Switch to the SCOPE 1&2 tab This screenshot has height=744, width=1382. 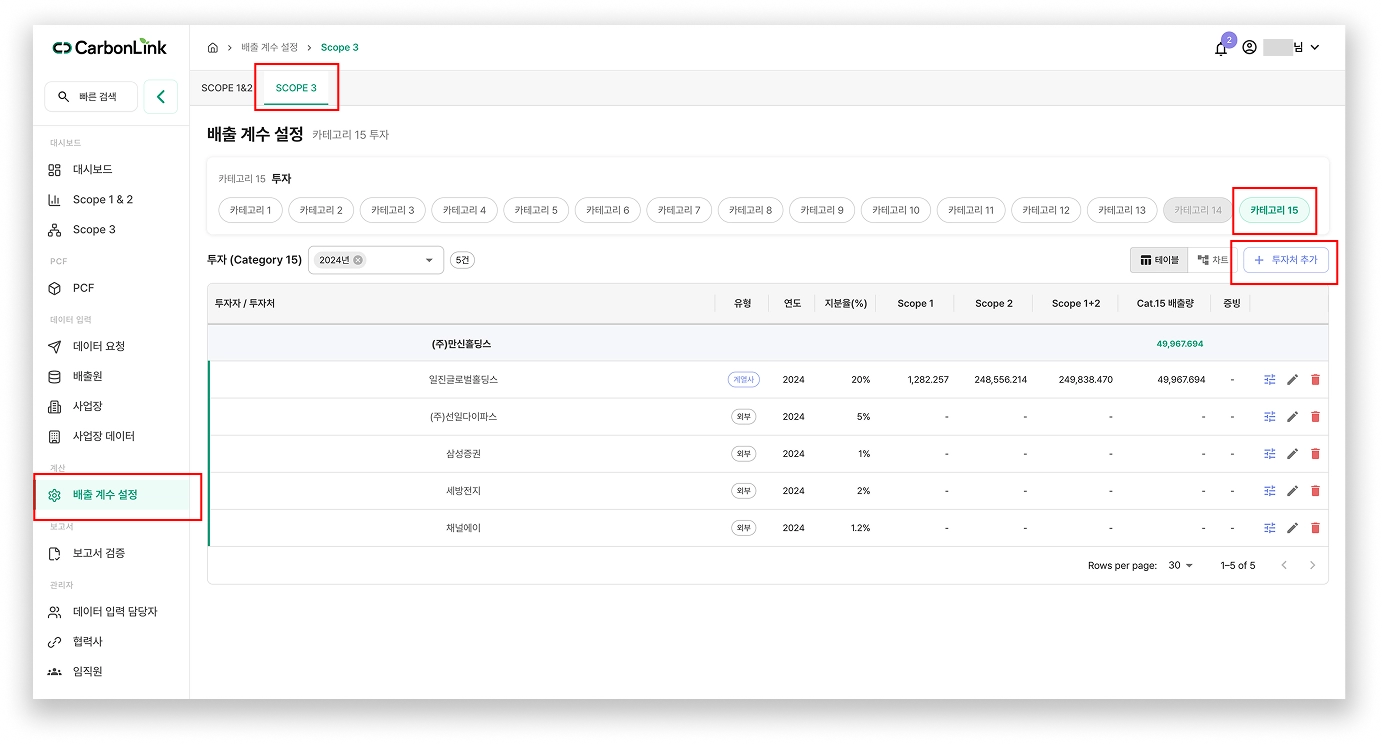point(227,88)
